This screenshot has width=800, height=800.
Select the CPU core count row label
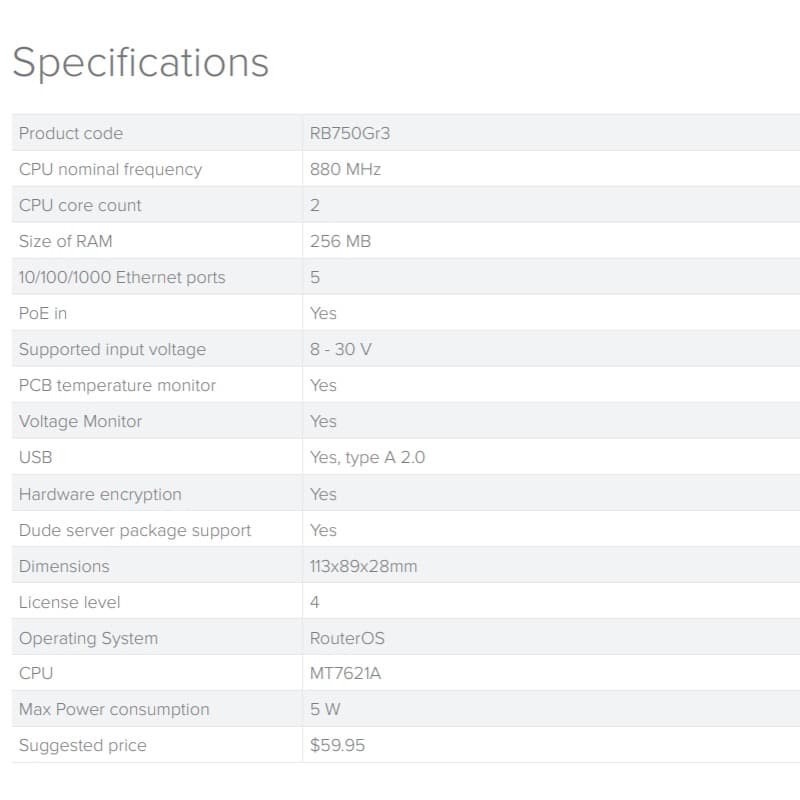80,205
